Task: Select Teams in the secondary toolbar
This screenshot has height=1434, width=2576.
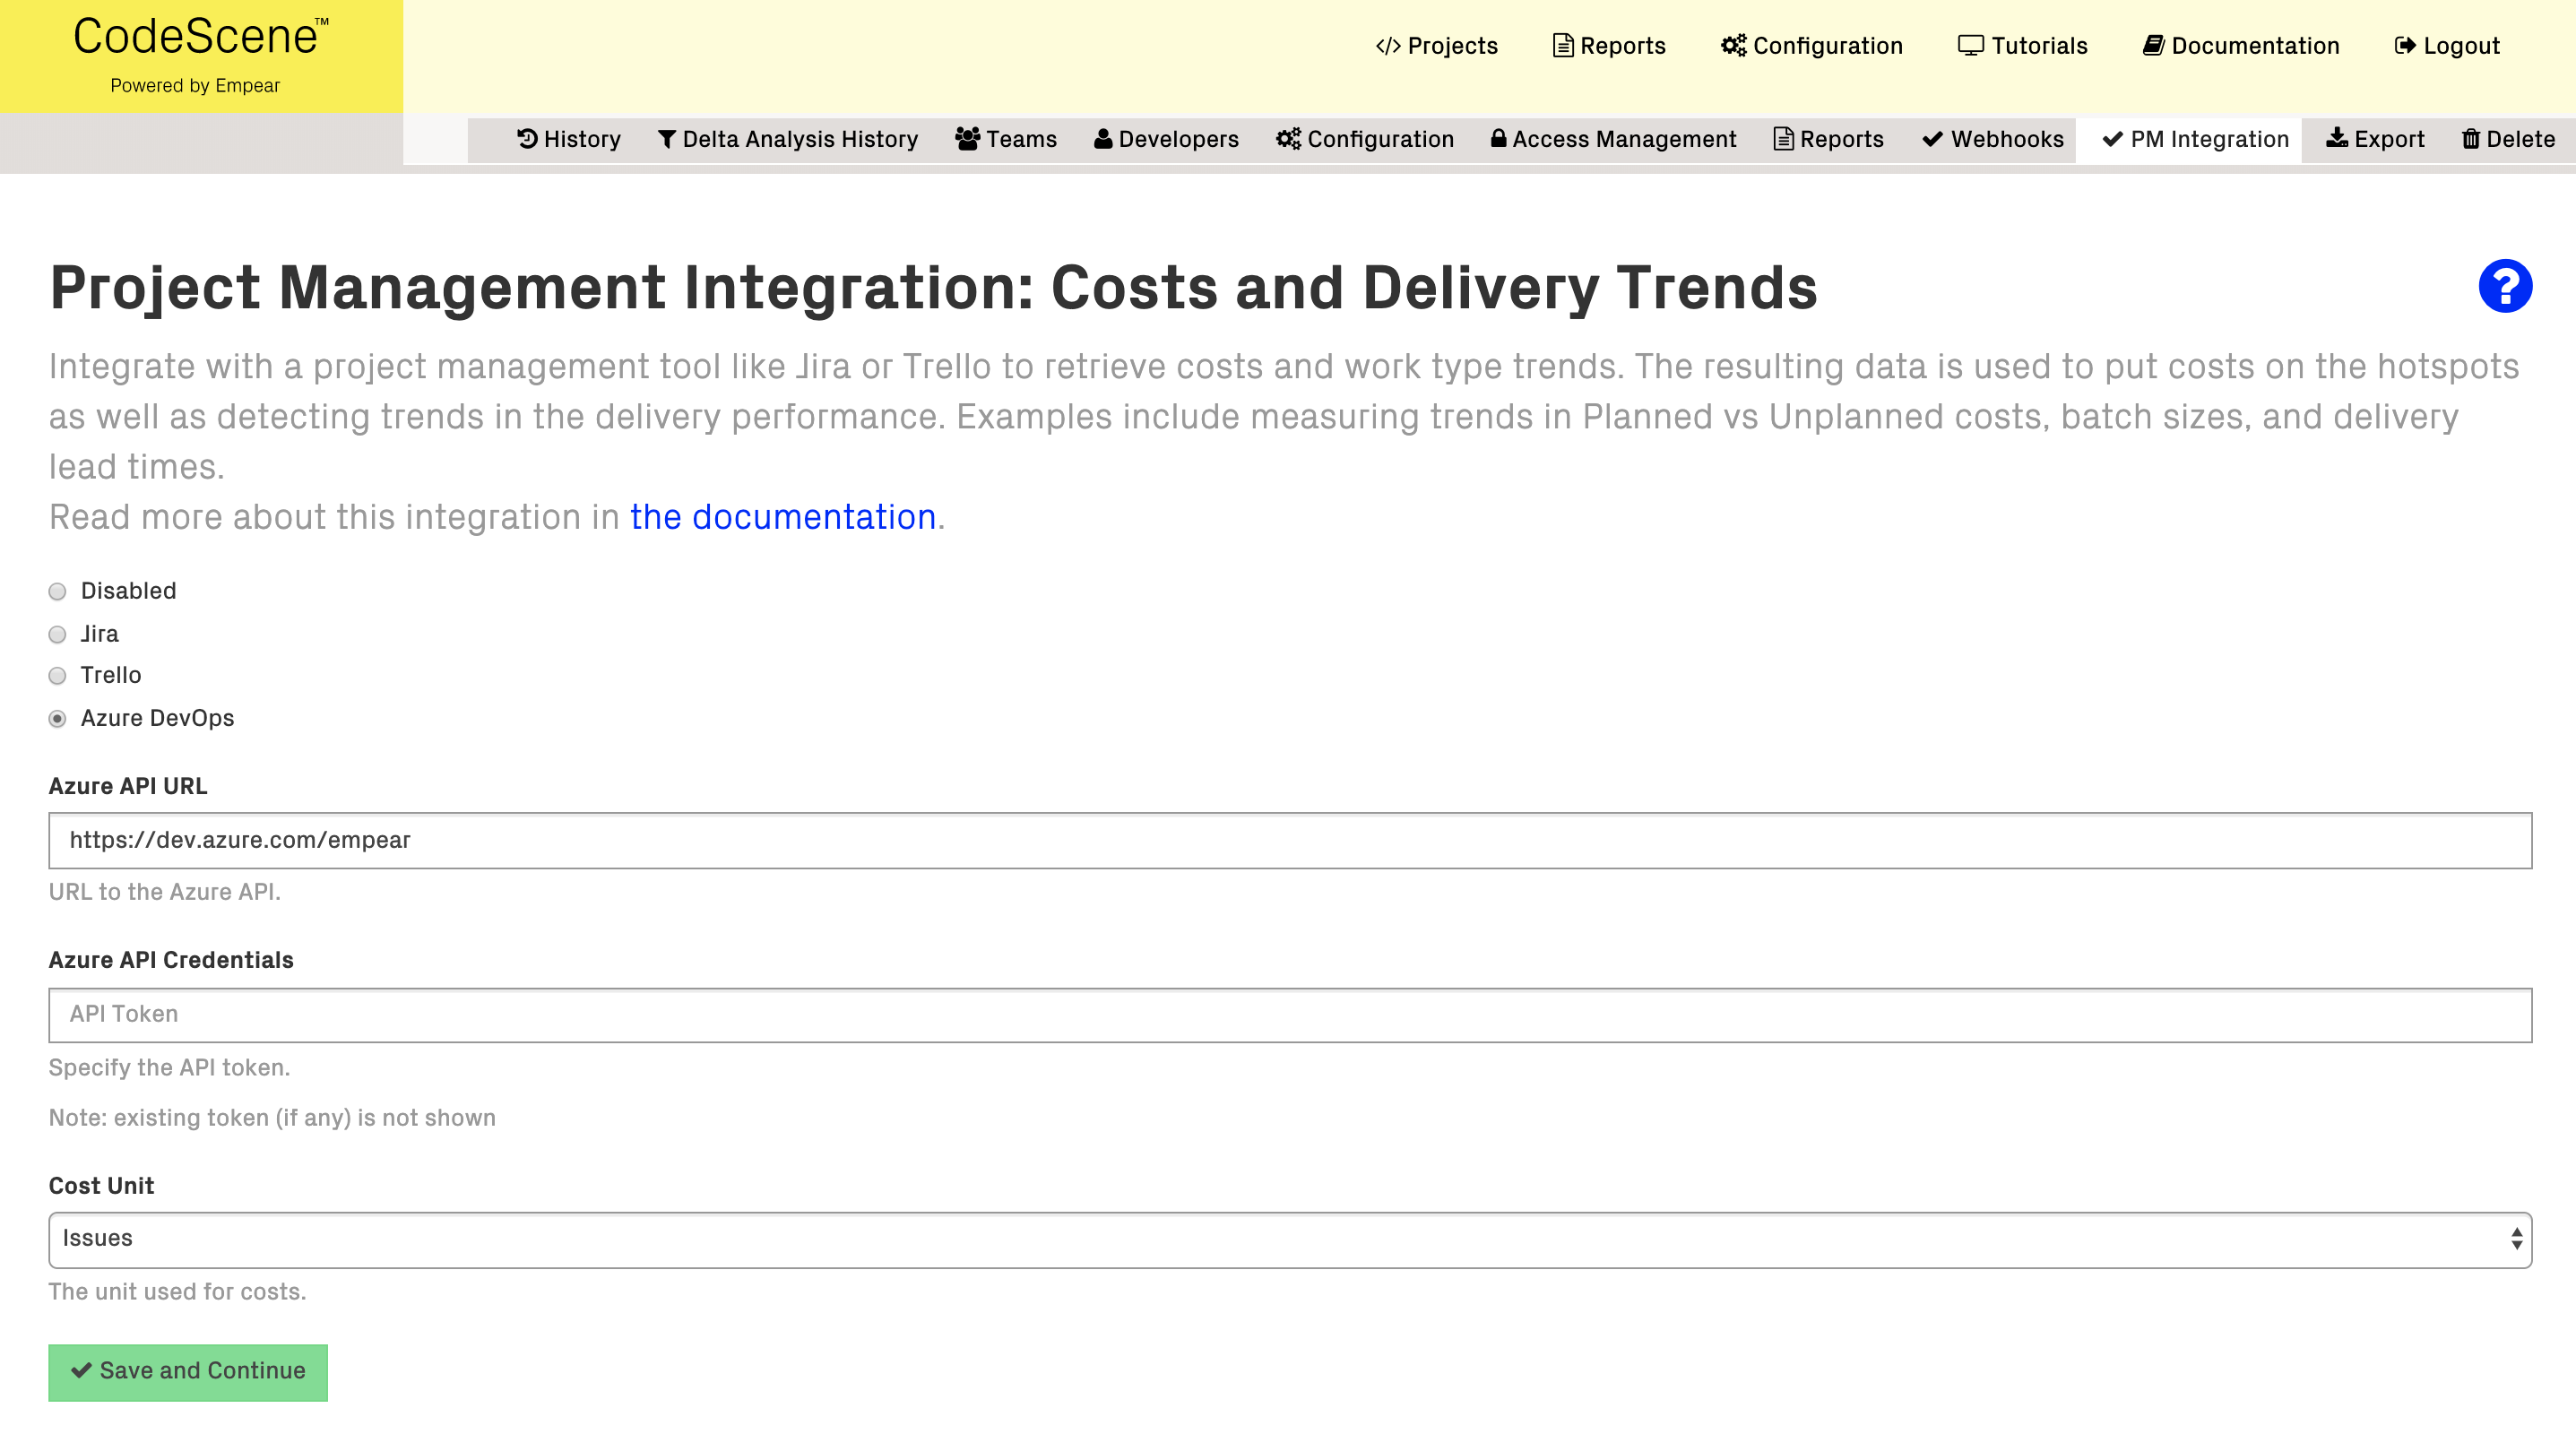Action: tap(1005, 140)
